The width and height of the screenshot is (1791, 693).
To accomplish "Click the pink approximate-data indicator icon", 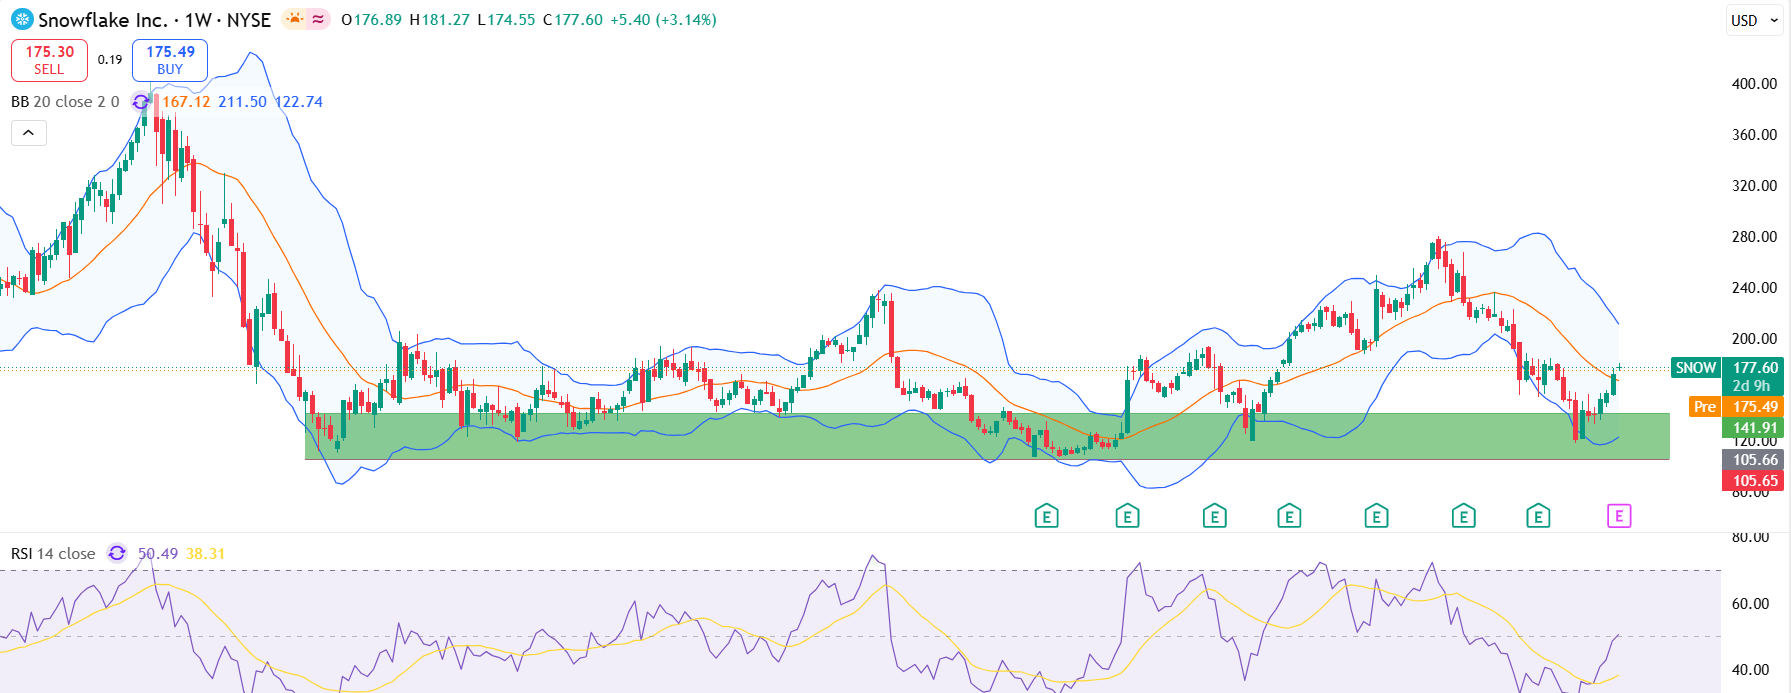I will 318,19.
